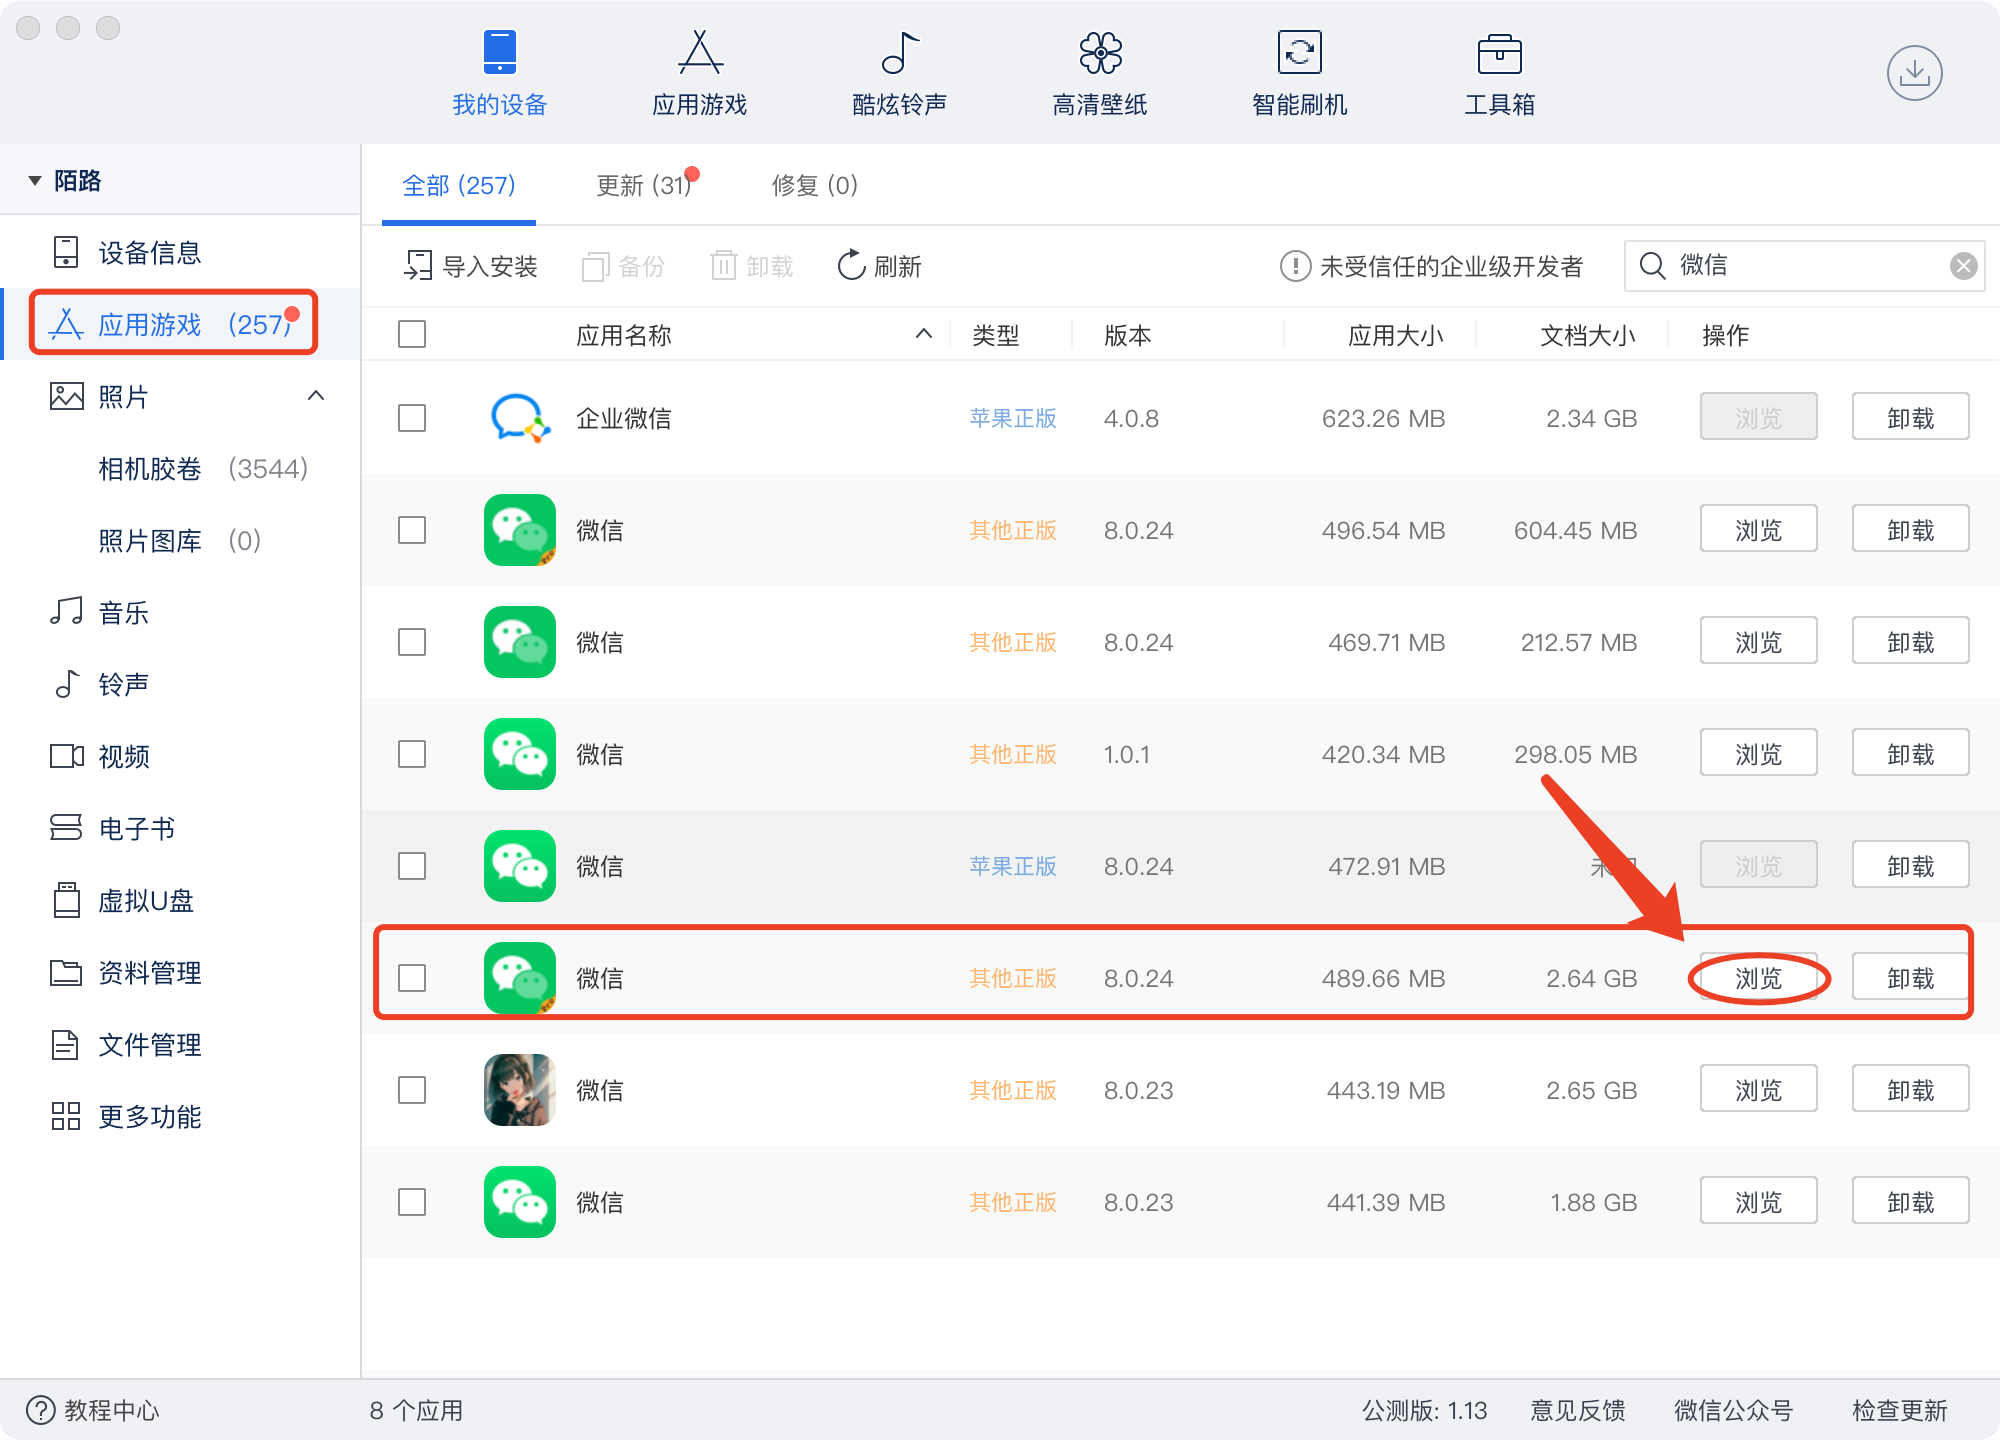Collapse the 陌路 device tree
This screenshot has width=2000, height=1440.
point(35,181)
